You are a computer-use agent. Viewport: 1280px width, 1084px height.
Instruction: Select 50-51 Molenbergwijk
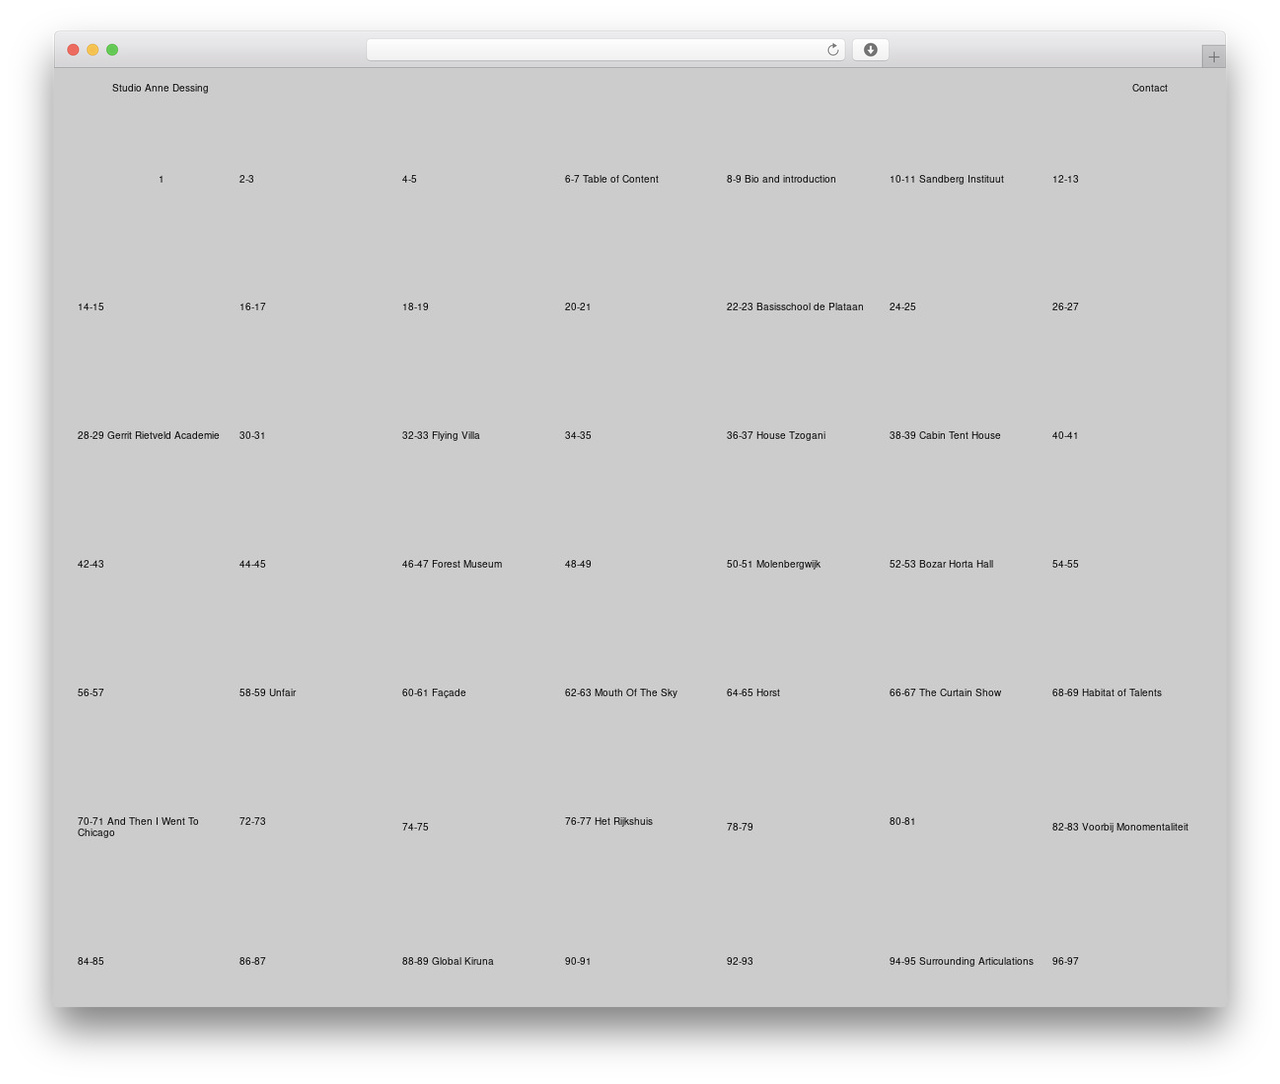point(773,564)
